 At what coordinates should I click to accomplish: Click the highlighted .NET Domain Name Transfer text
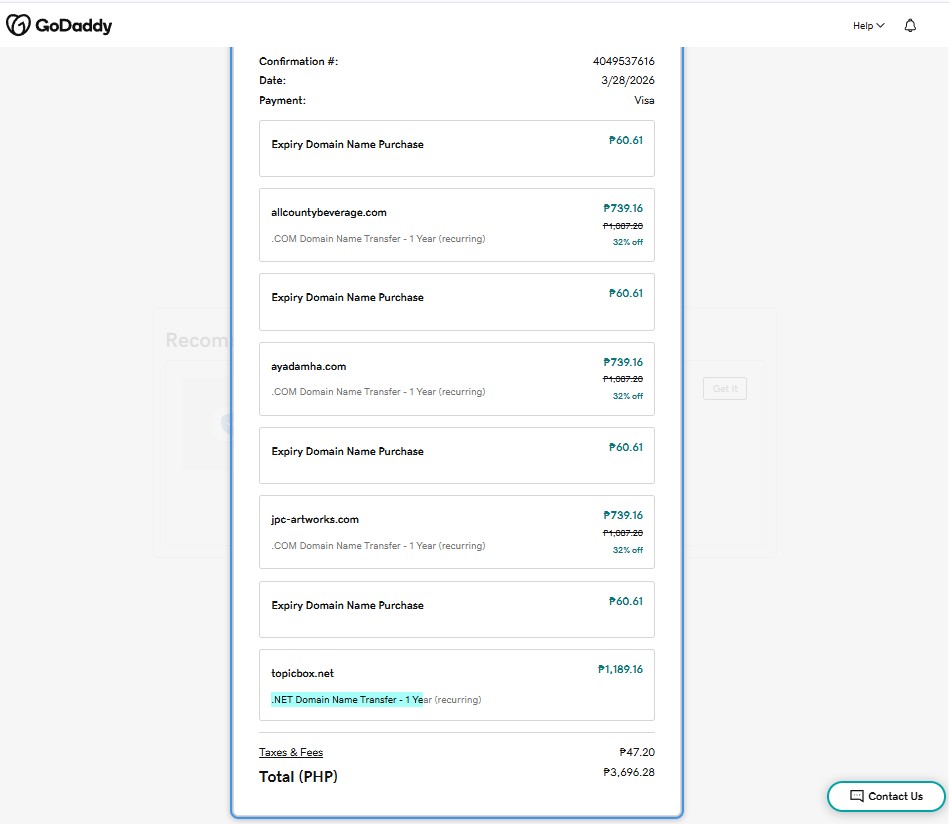pos(347,700)
